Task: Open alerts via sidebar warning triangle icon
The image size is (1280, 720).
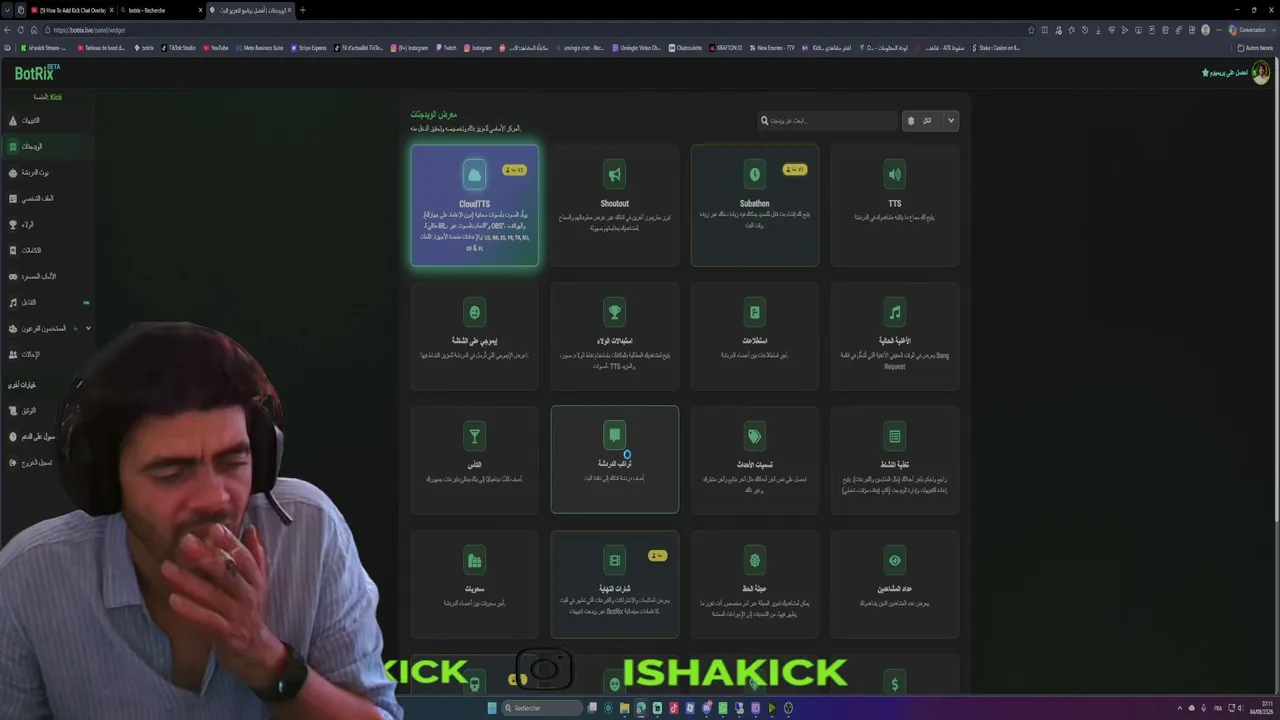Action: (x=13, y=120)
